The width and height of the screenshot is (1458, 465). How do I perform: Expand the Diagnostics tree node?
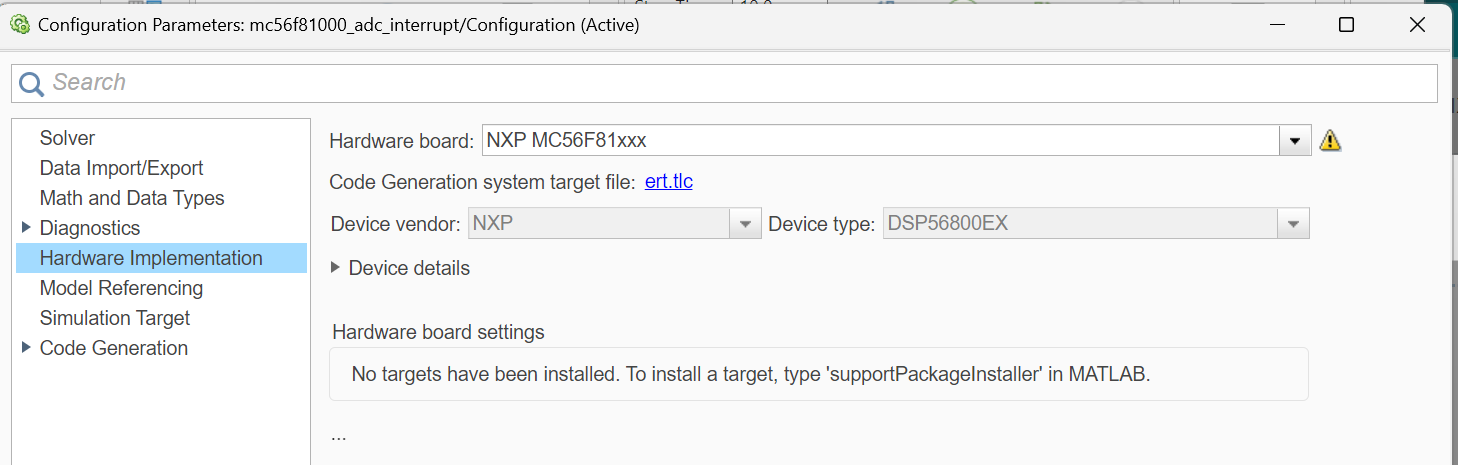[26, 228]
